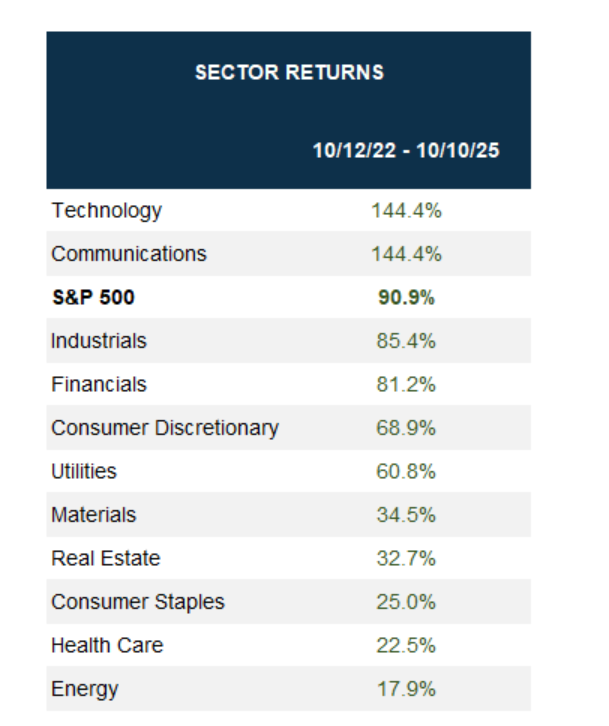
Task: Click the 10/12/22 - 10/10/25 date column header
Action: coord(406,151)
